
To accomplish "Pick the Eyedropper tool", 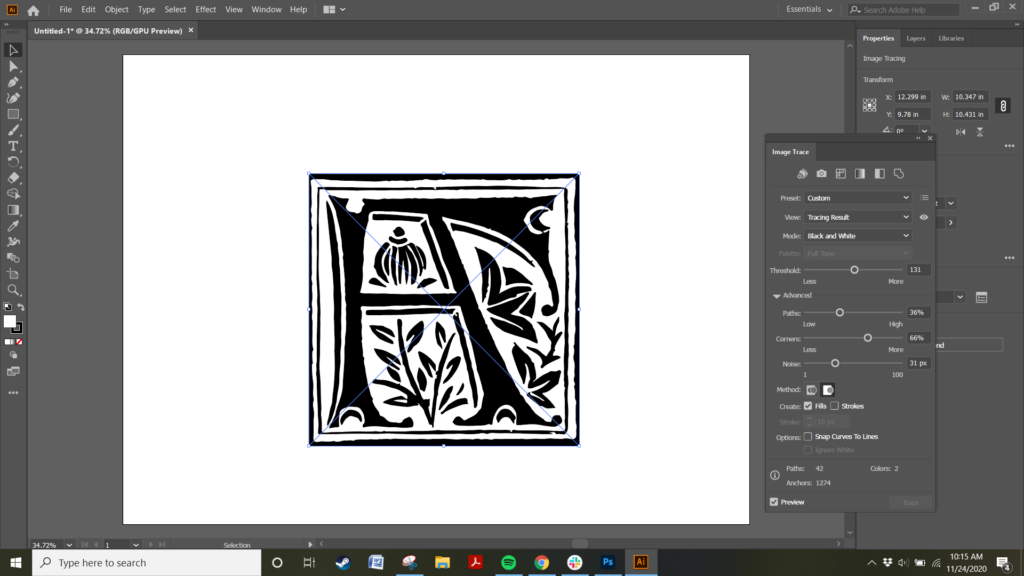I will click(14, 226).
